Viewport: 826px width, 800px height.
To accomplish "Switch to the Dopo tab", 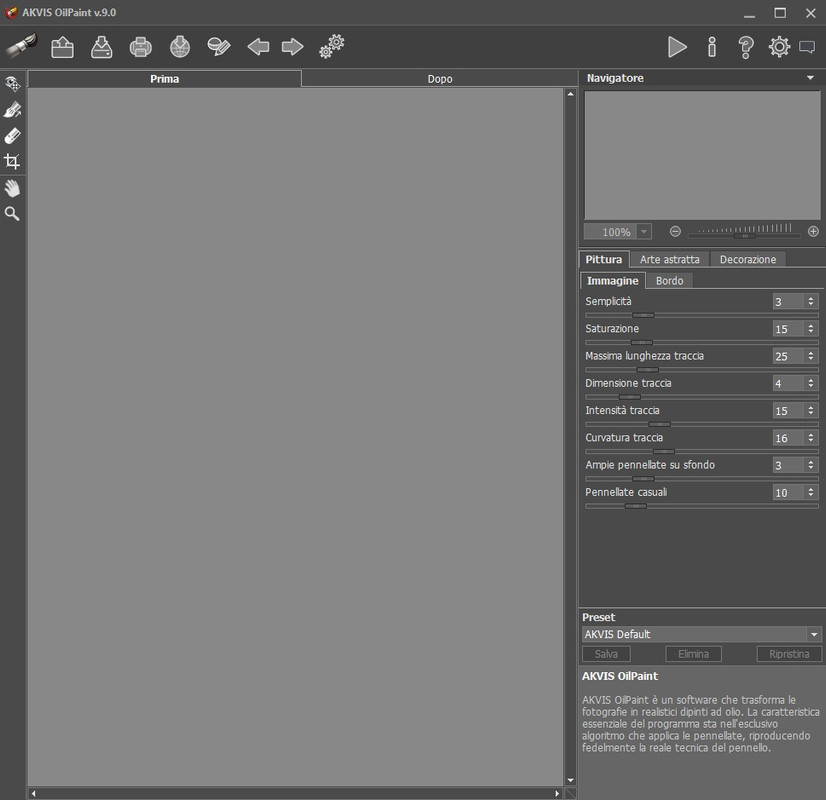I will tap(440, 79).
